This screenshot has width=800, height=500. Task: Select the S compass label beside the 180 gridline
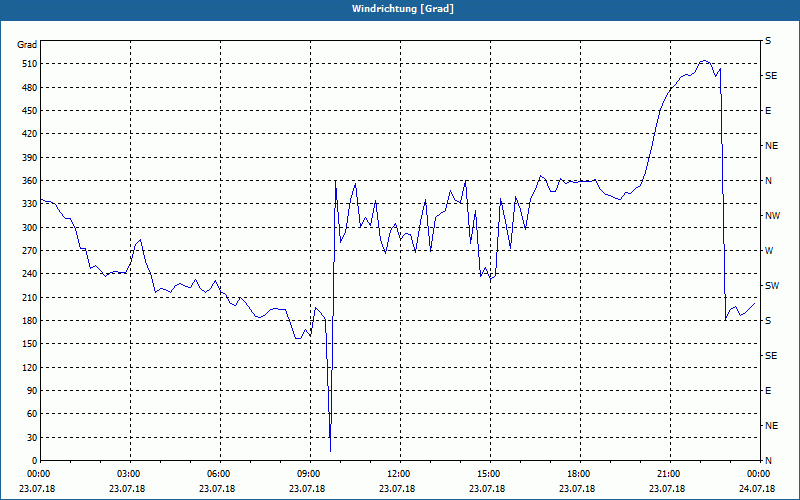[x=768, y=321]
